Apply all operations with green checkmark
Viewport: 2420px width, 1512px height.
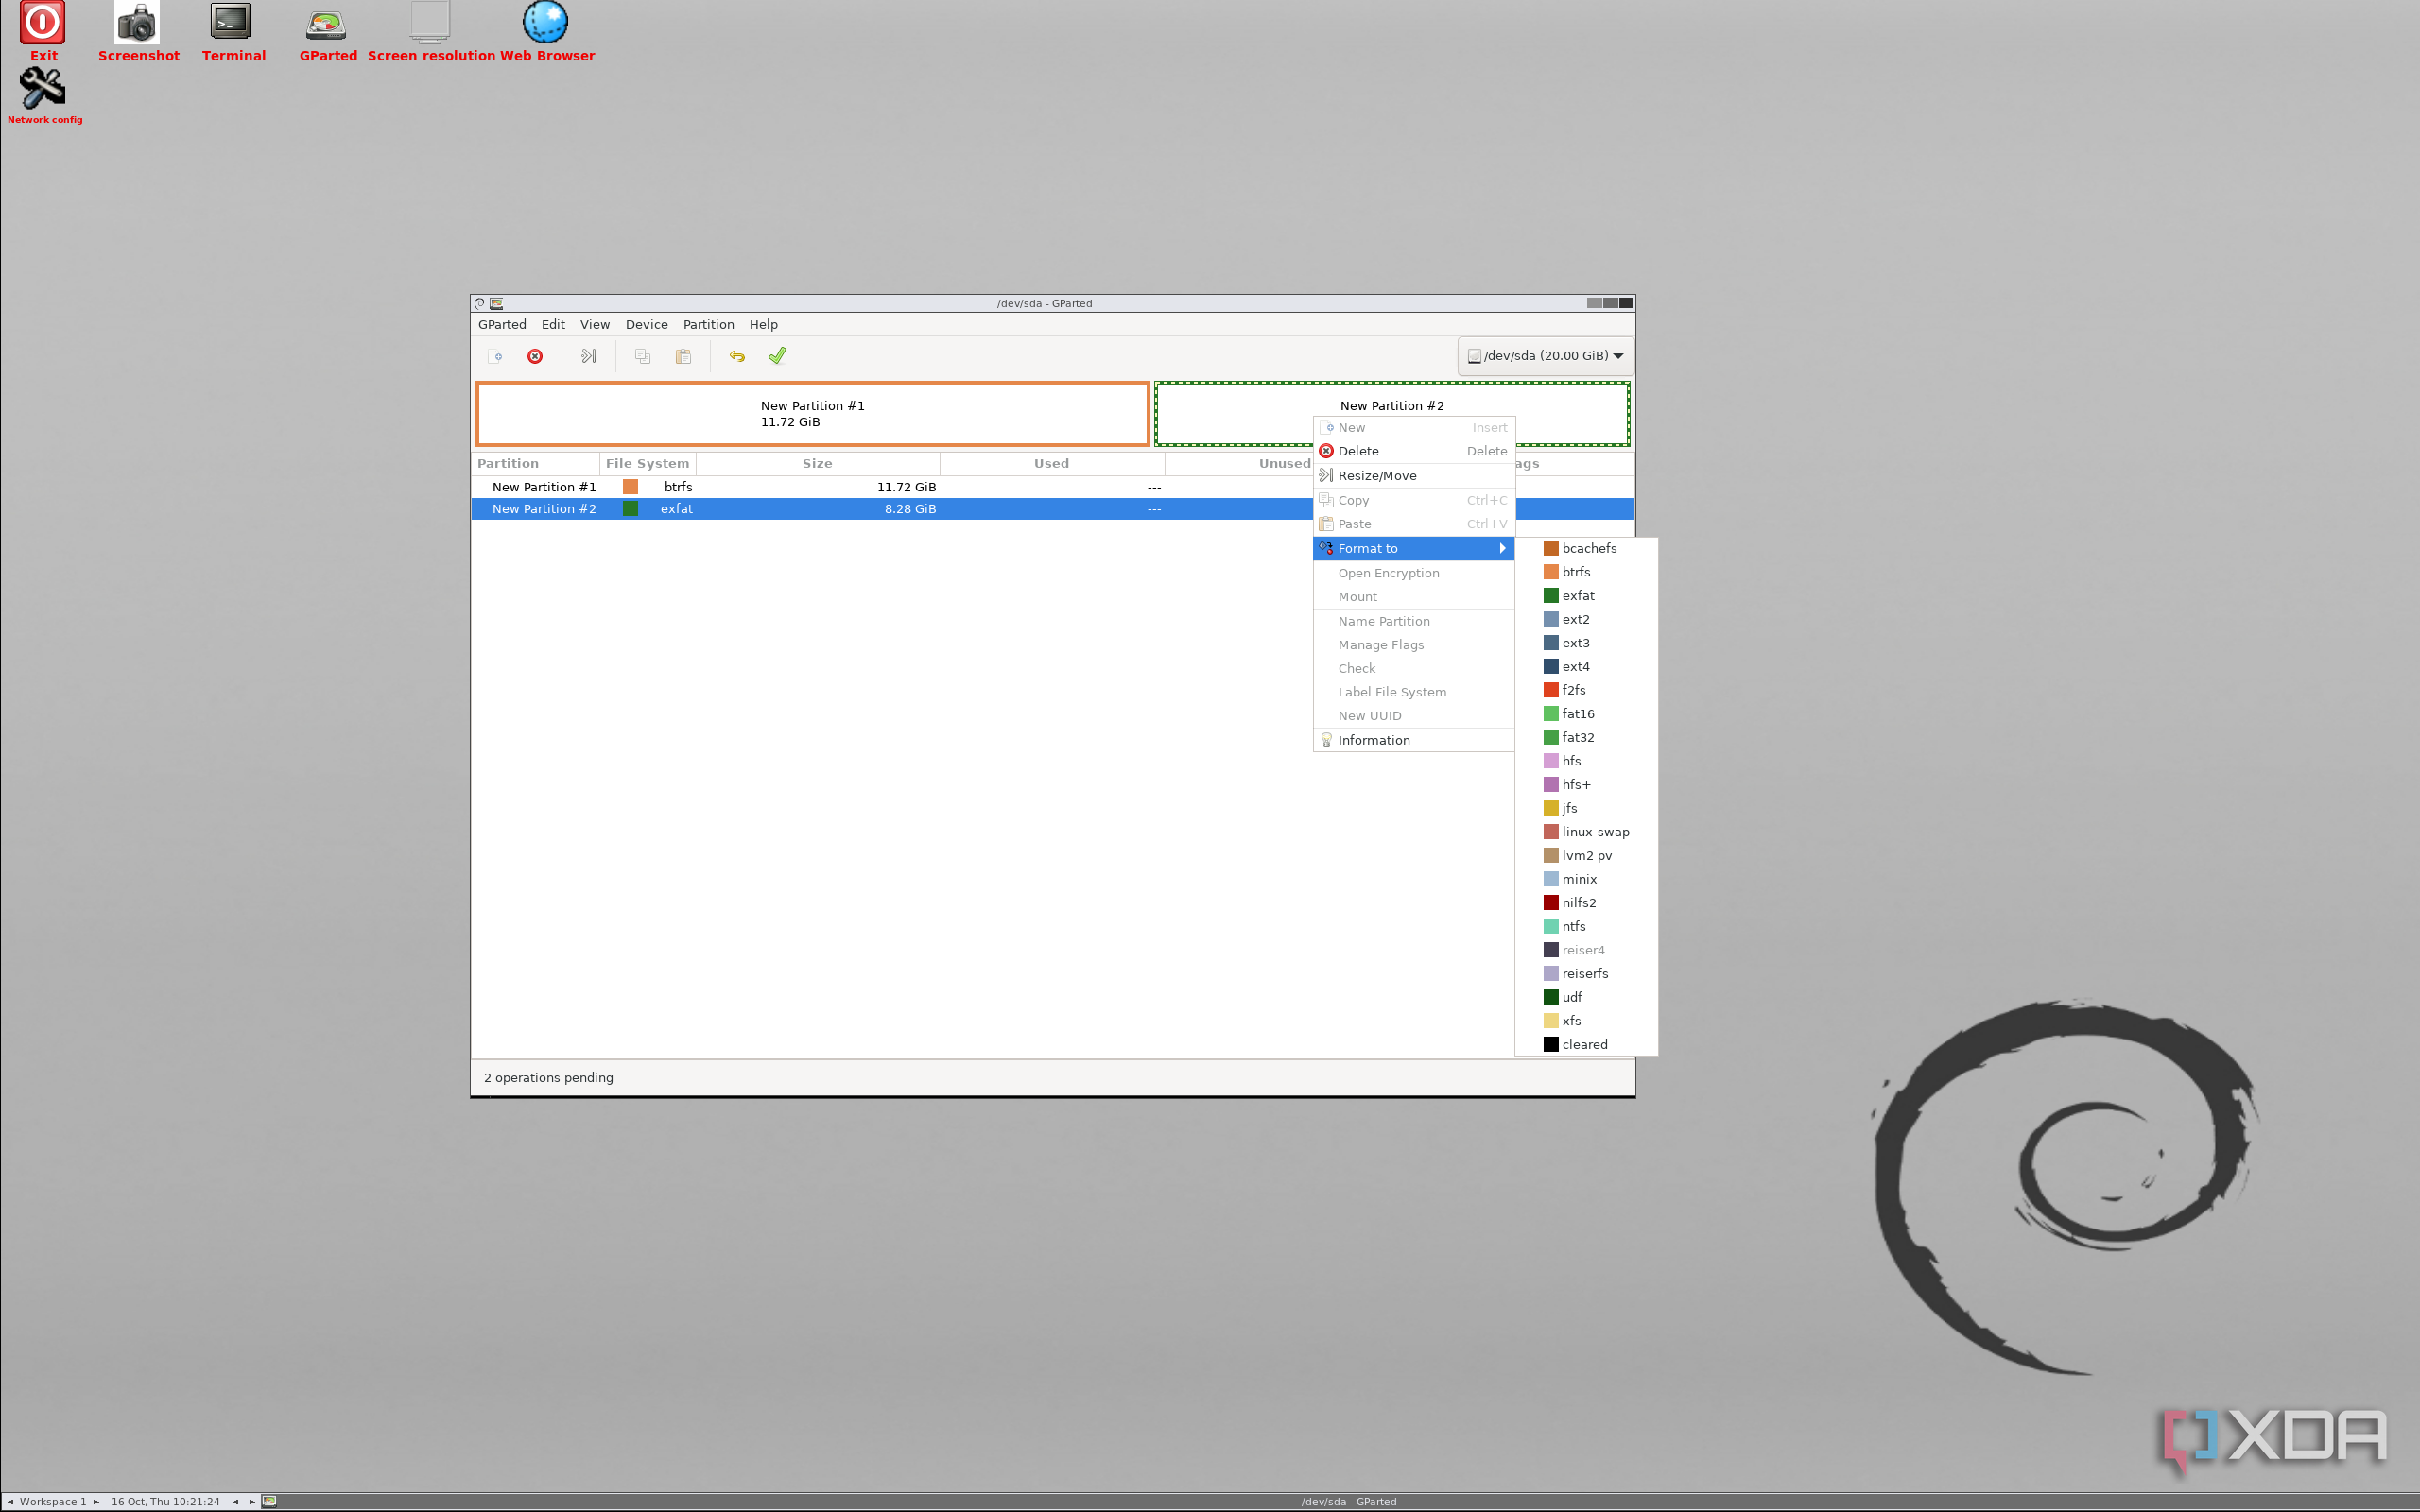click(x=777, y=356)
